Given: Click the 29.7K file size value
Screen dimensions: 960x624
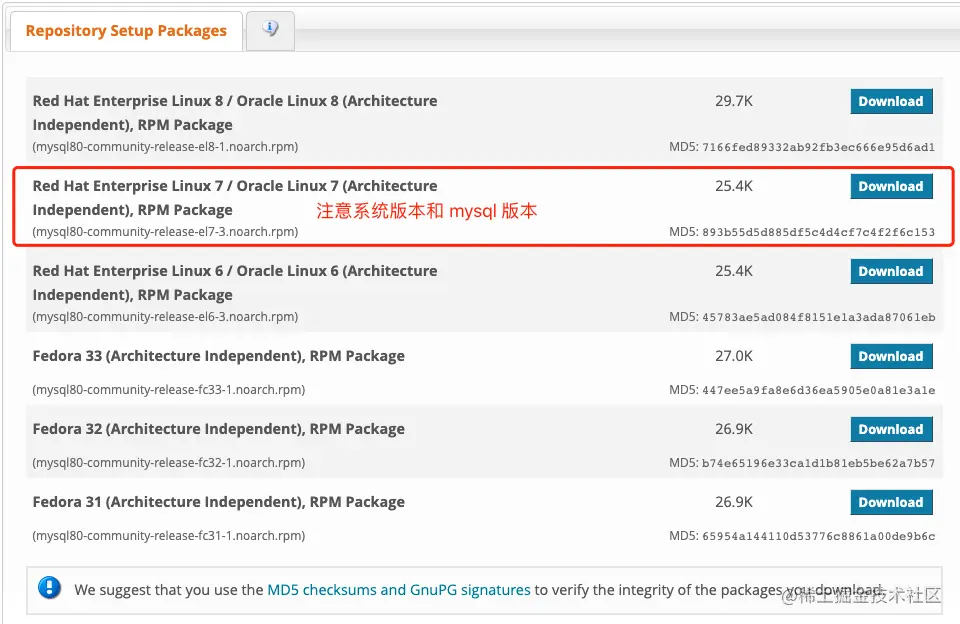Looking at the screenshot, I should coord(734,101).
